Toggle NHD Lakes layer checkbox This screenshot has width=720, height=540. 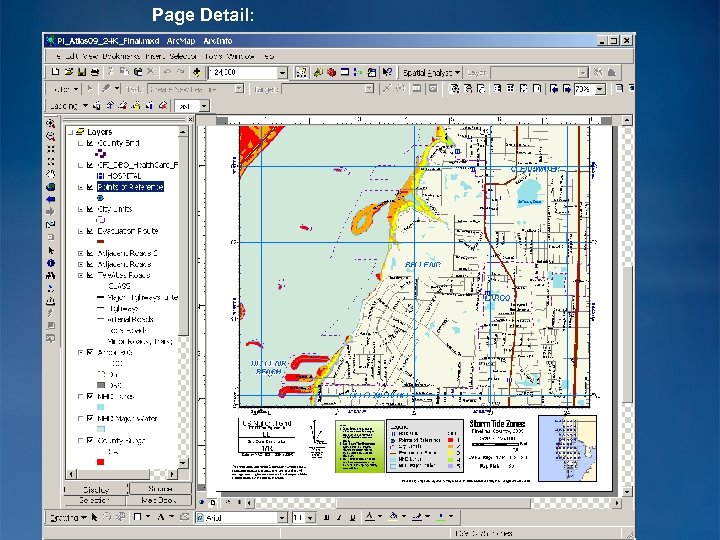coord(90,396)
